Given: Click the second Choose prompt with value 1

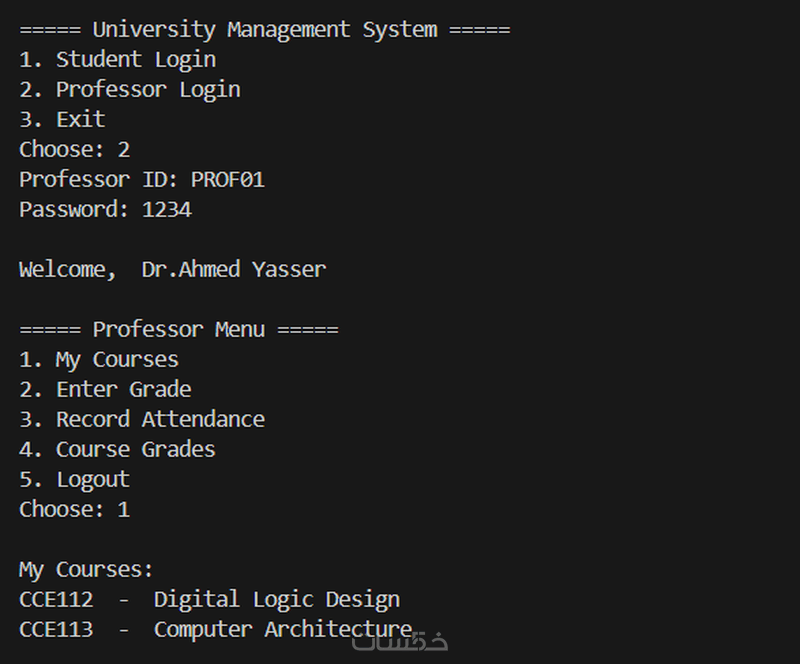Looking at the screenshot, I should pyautogui.click(x=75, y=509).
